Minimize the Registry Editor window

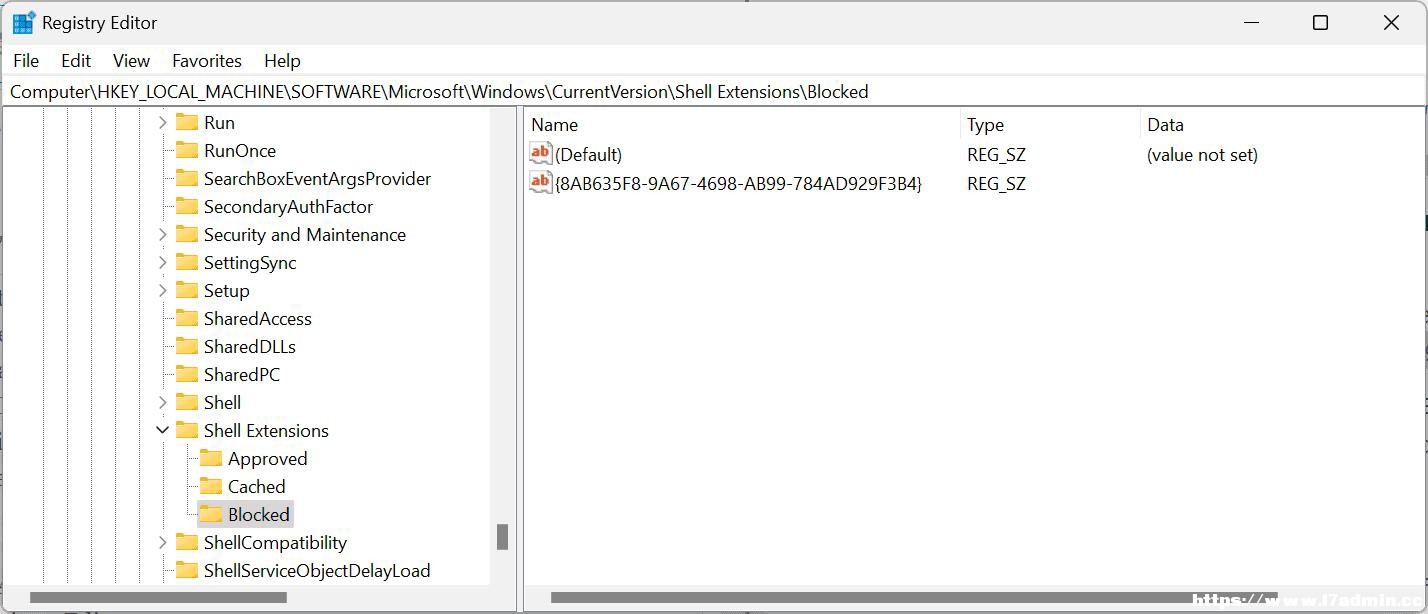tap(1251, 23)
